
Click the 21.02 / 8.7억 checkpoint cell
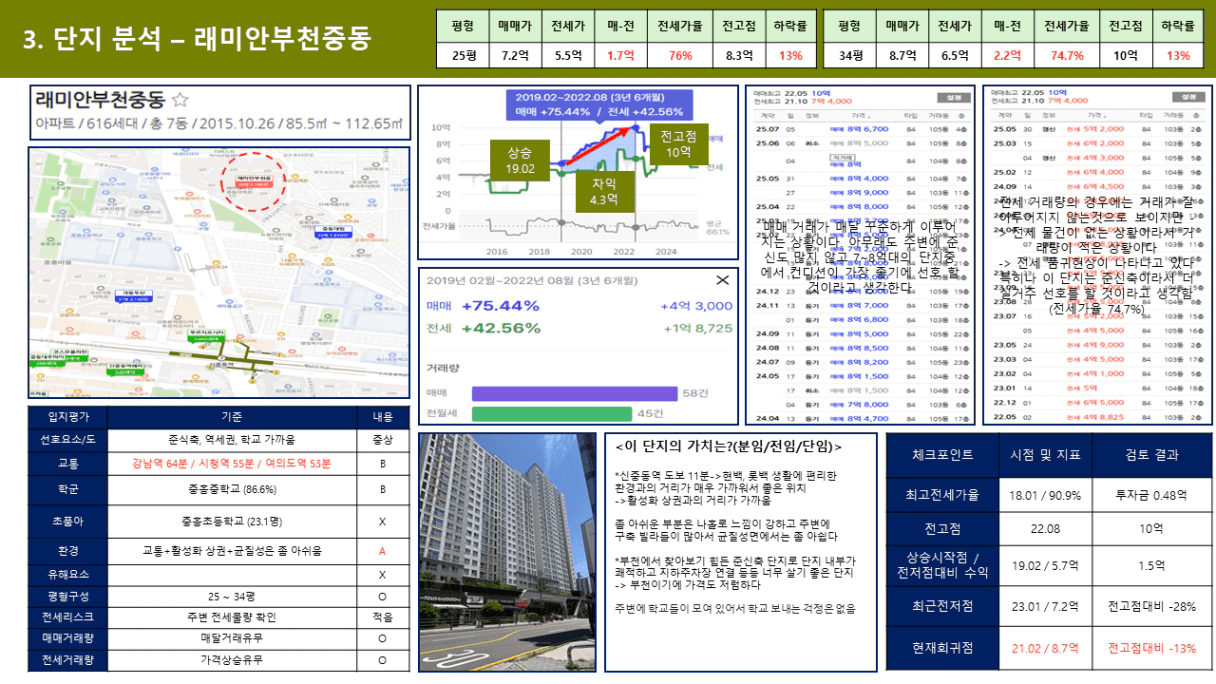[x=1043, y=648]
